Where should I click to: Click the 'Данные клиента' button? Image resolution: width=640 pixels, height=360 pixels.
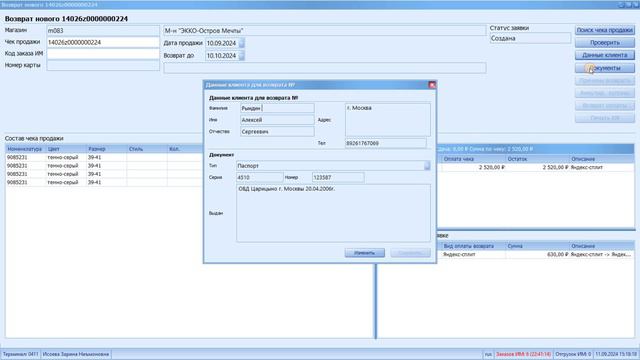[x=604, y=55]
